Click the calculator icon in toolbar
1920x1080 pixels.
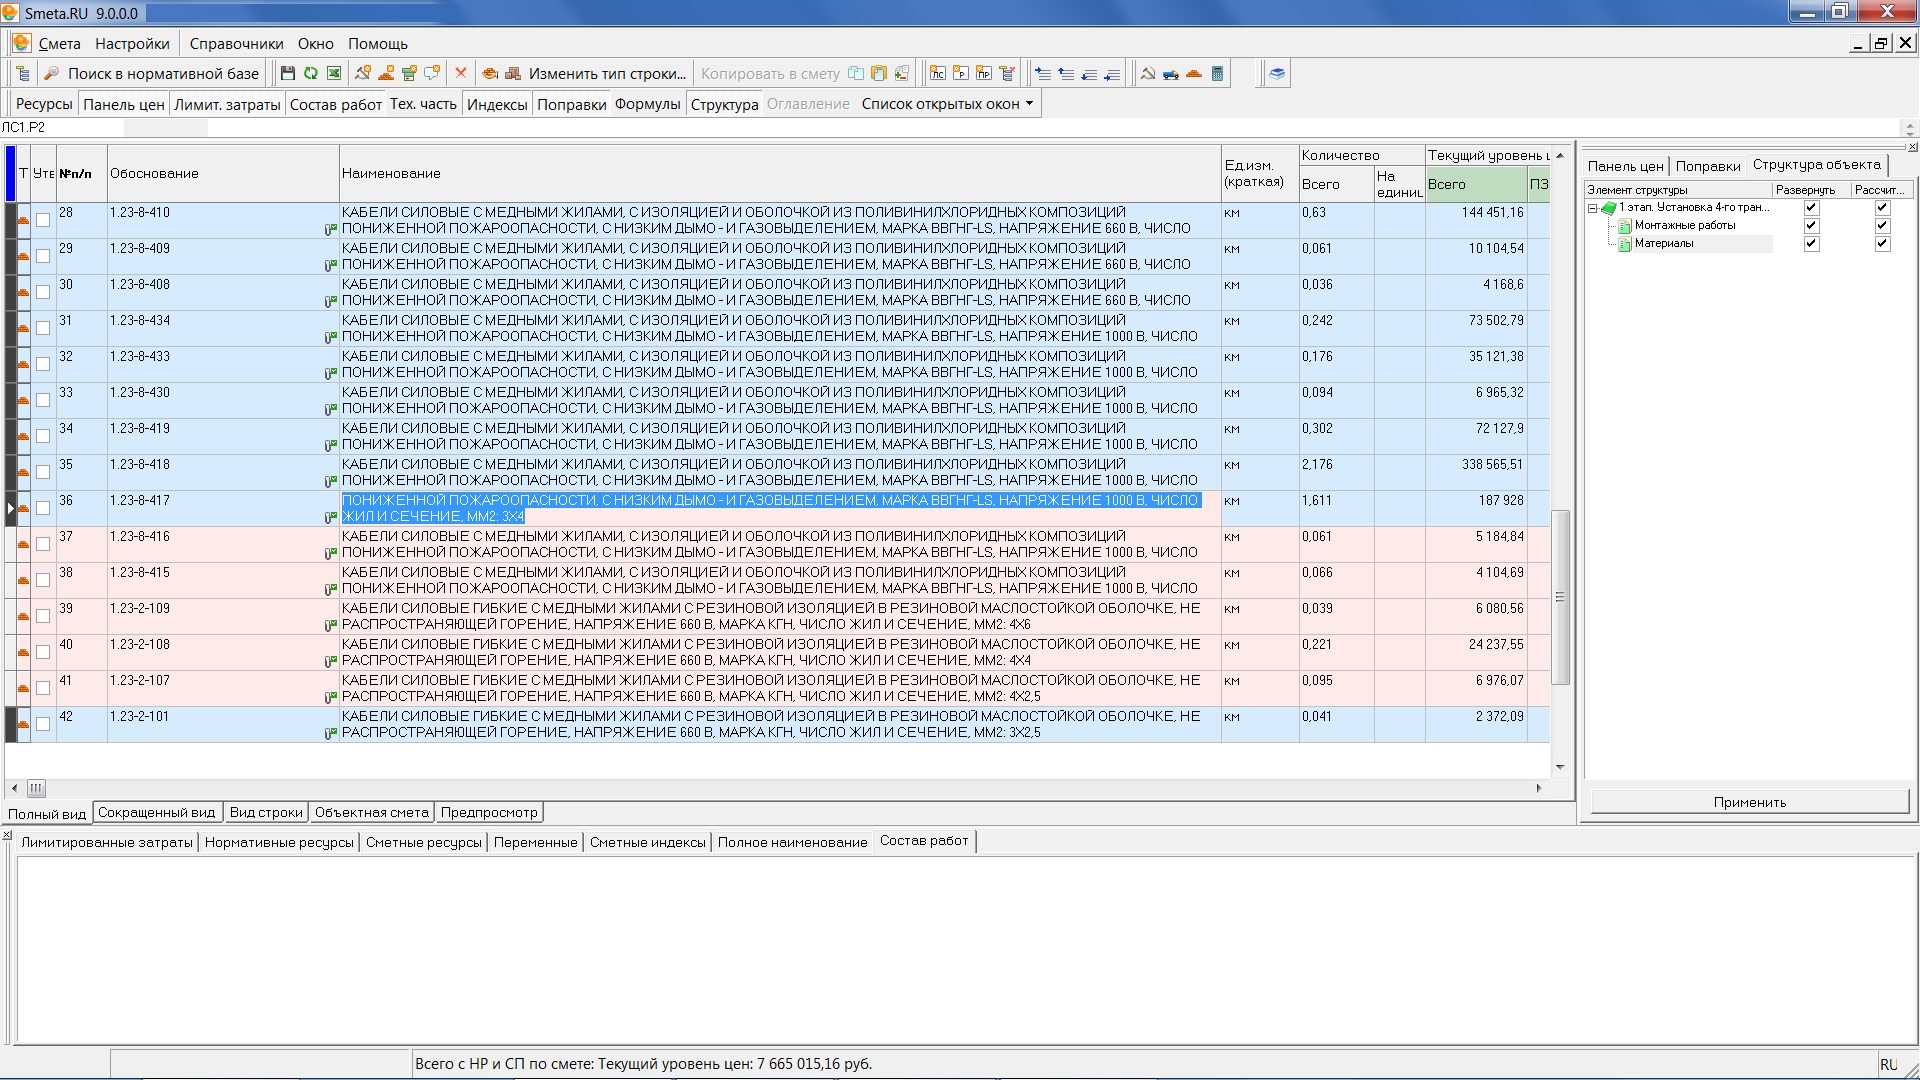pyautogui.click(x=1217, y=73)
